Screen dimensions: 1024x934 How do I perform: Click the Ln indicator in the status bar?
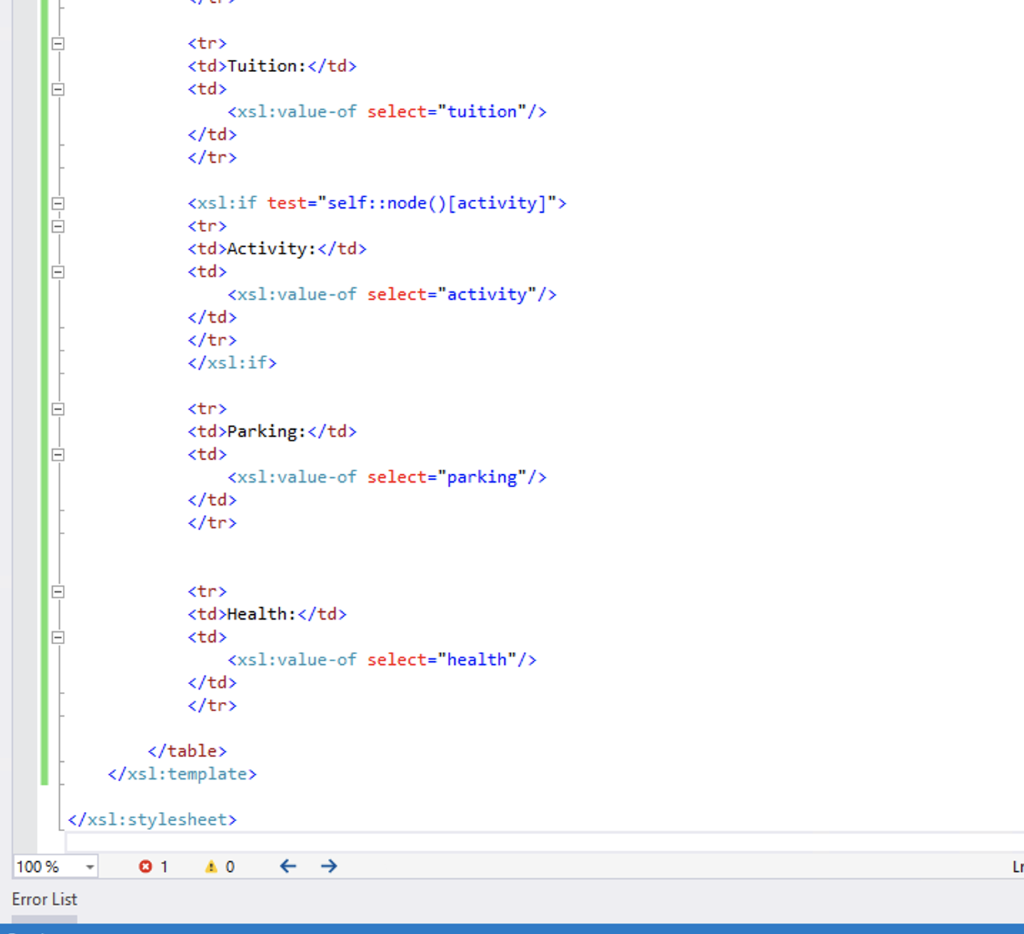coord(1016,866)
